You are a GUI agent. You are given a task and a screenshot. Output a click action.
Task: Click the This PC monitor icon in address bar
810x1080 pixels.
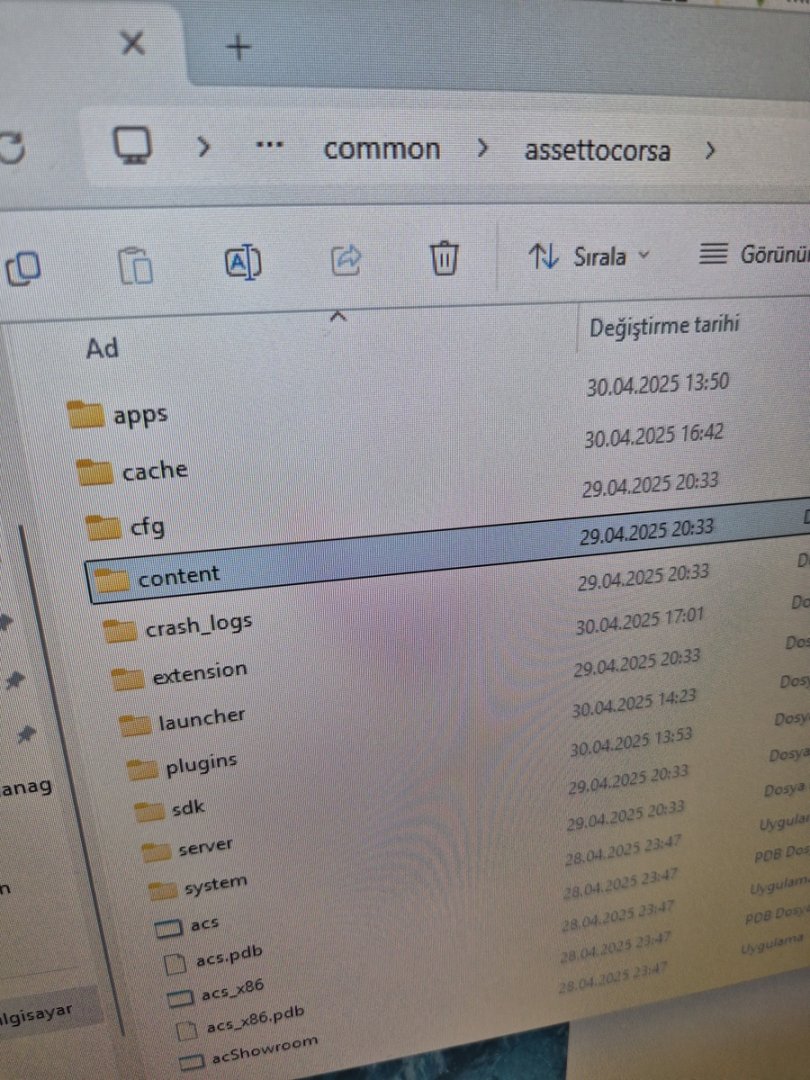click(132, 145)
